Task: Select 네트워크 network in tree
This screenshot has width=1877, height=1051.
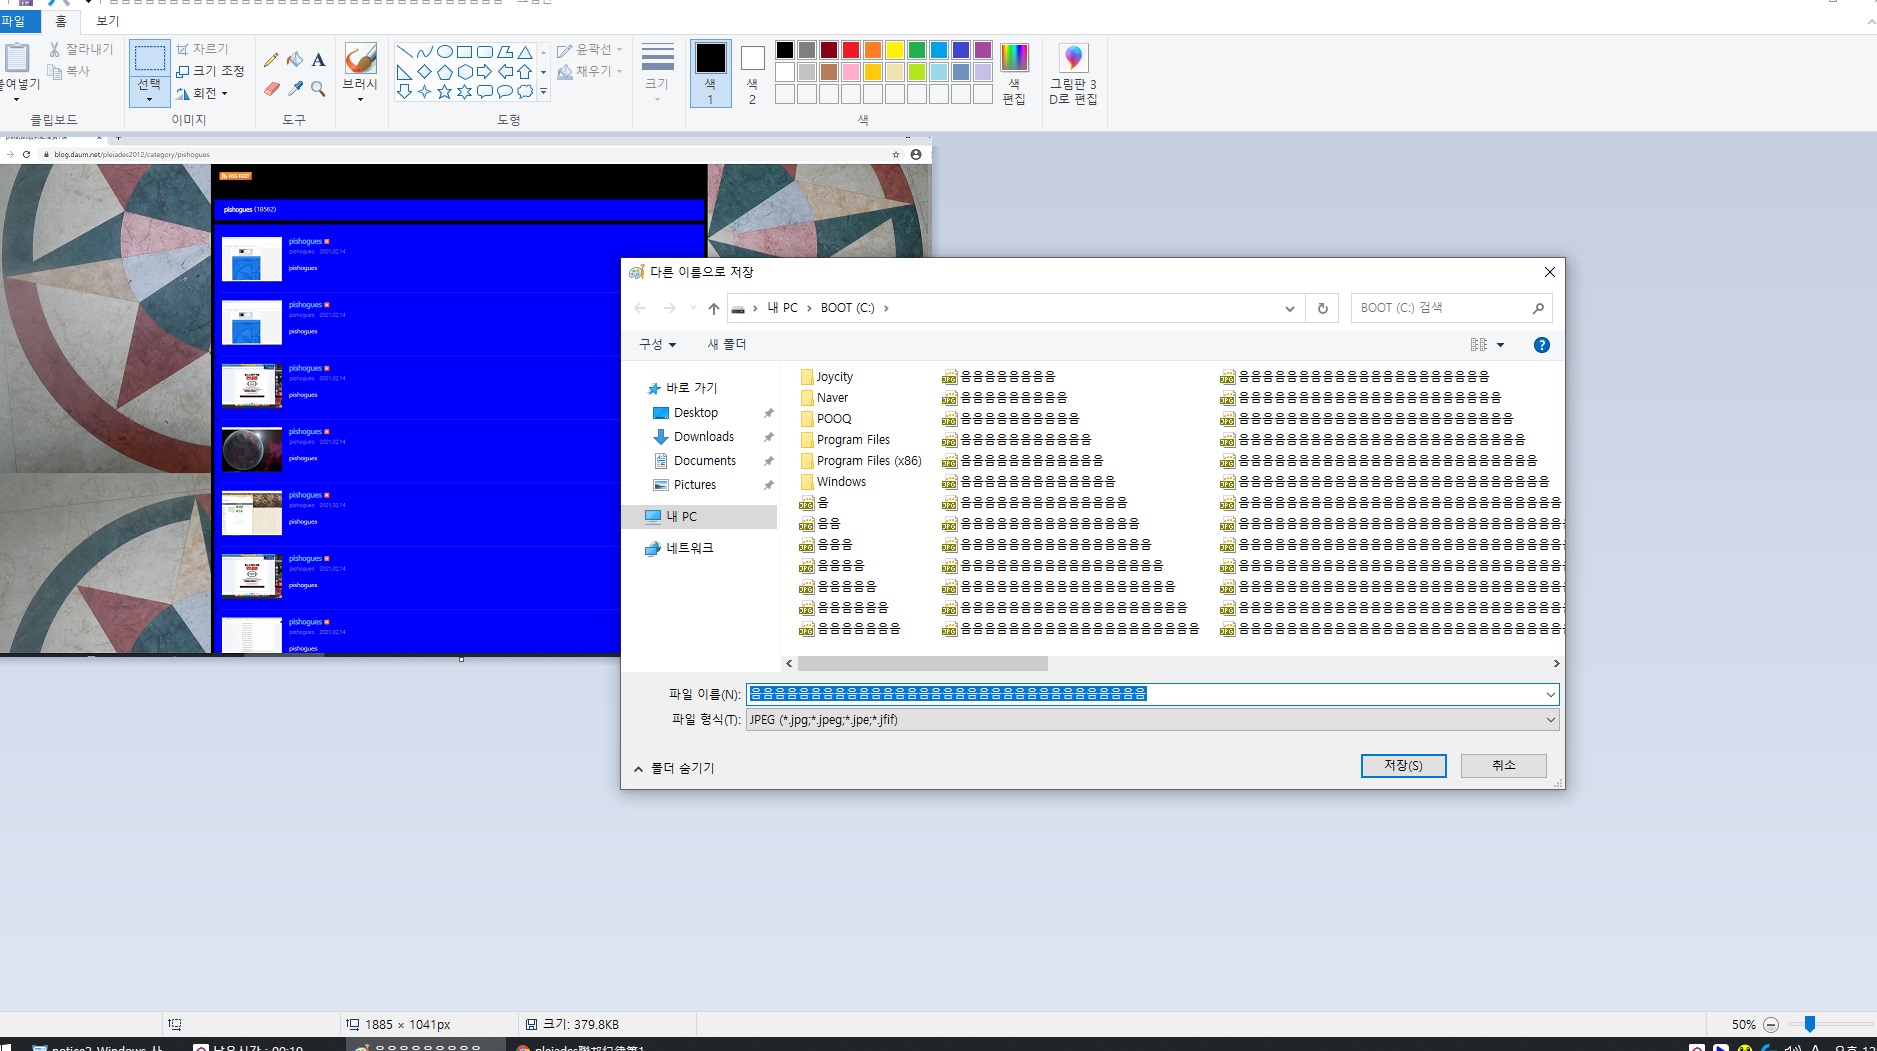Action: [680, 548]
